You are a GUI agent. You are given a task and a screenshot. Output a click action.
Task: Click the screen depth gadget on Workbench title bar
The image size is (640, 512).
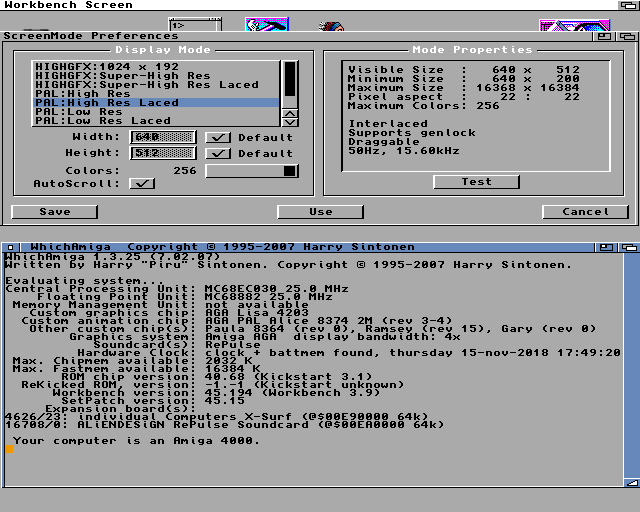[x=627, y=5]
